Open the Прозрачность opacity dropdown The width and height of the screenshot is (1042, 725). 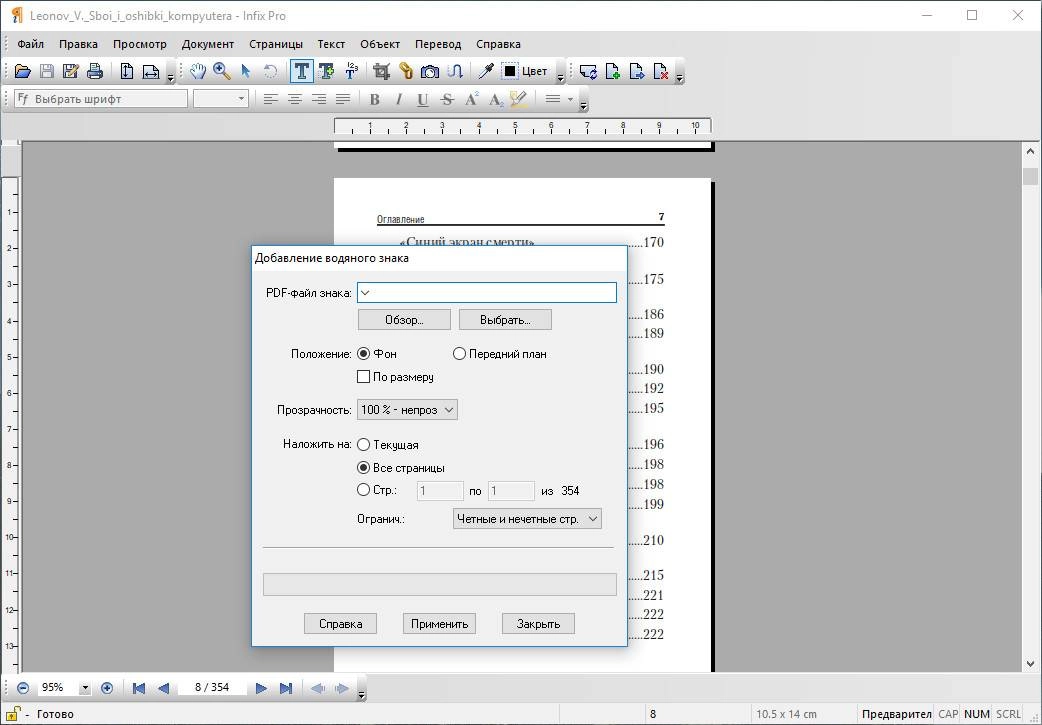tap(407, 410)
